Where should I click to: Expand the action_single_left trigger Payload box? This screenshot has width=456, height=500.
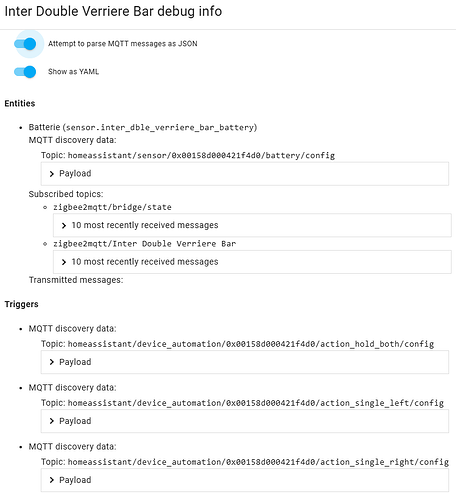coord(245,421)
